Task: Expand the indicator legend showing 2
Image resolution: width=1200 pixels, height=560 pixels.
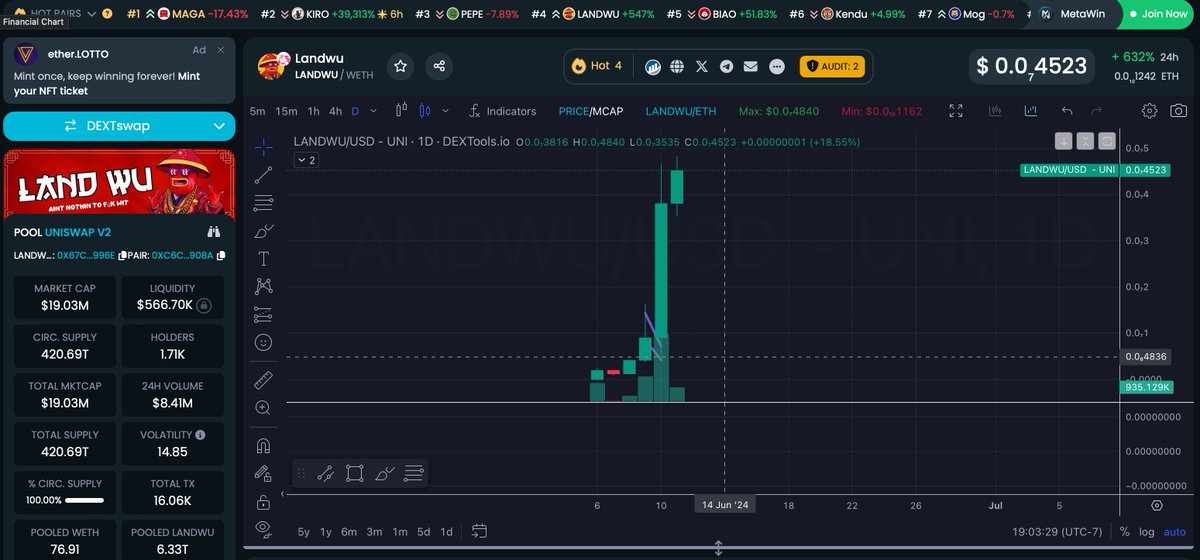Action: [x=306, y=160]
